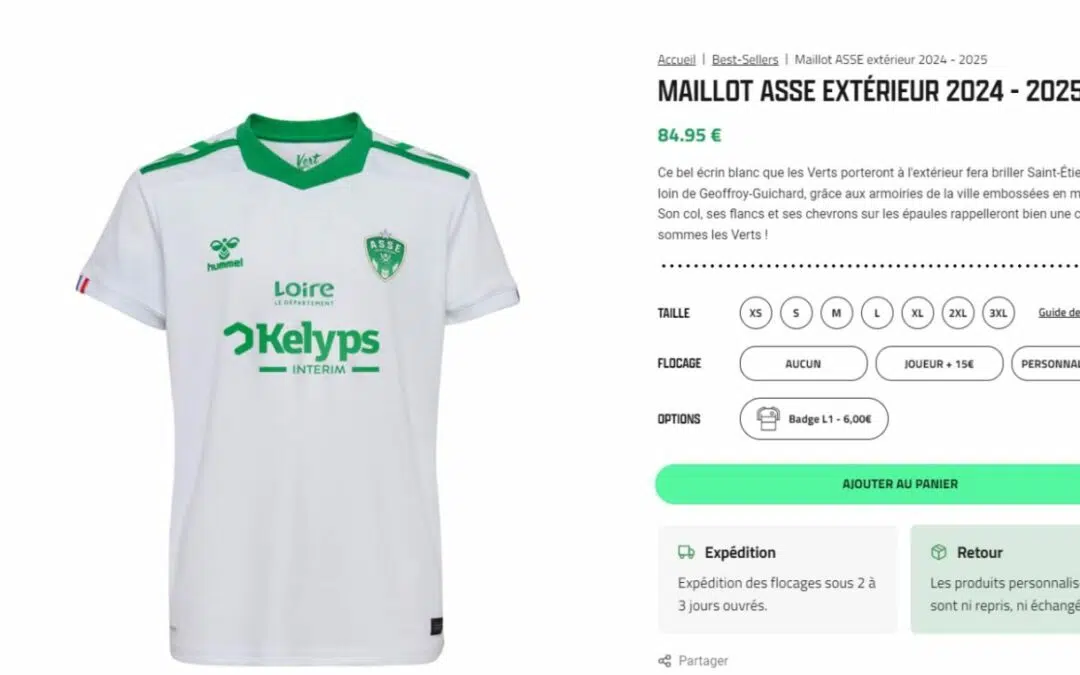Enable the Badge L1 - 6,00€ option
1080x675 pixels.
tap(812, 419)
